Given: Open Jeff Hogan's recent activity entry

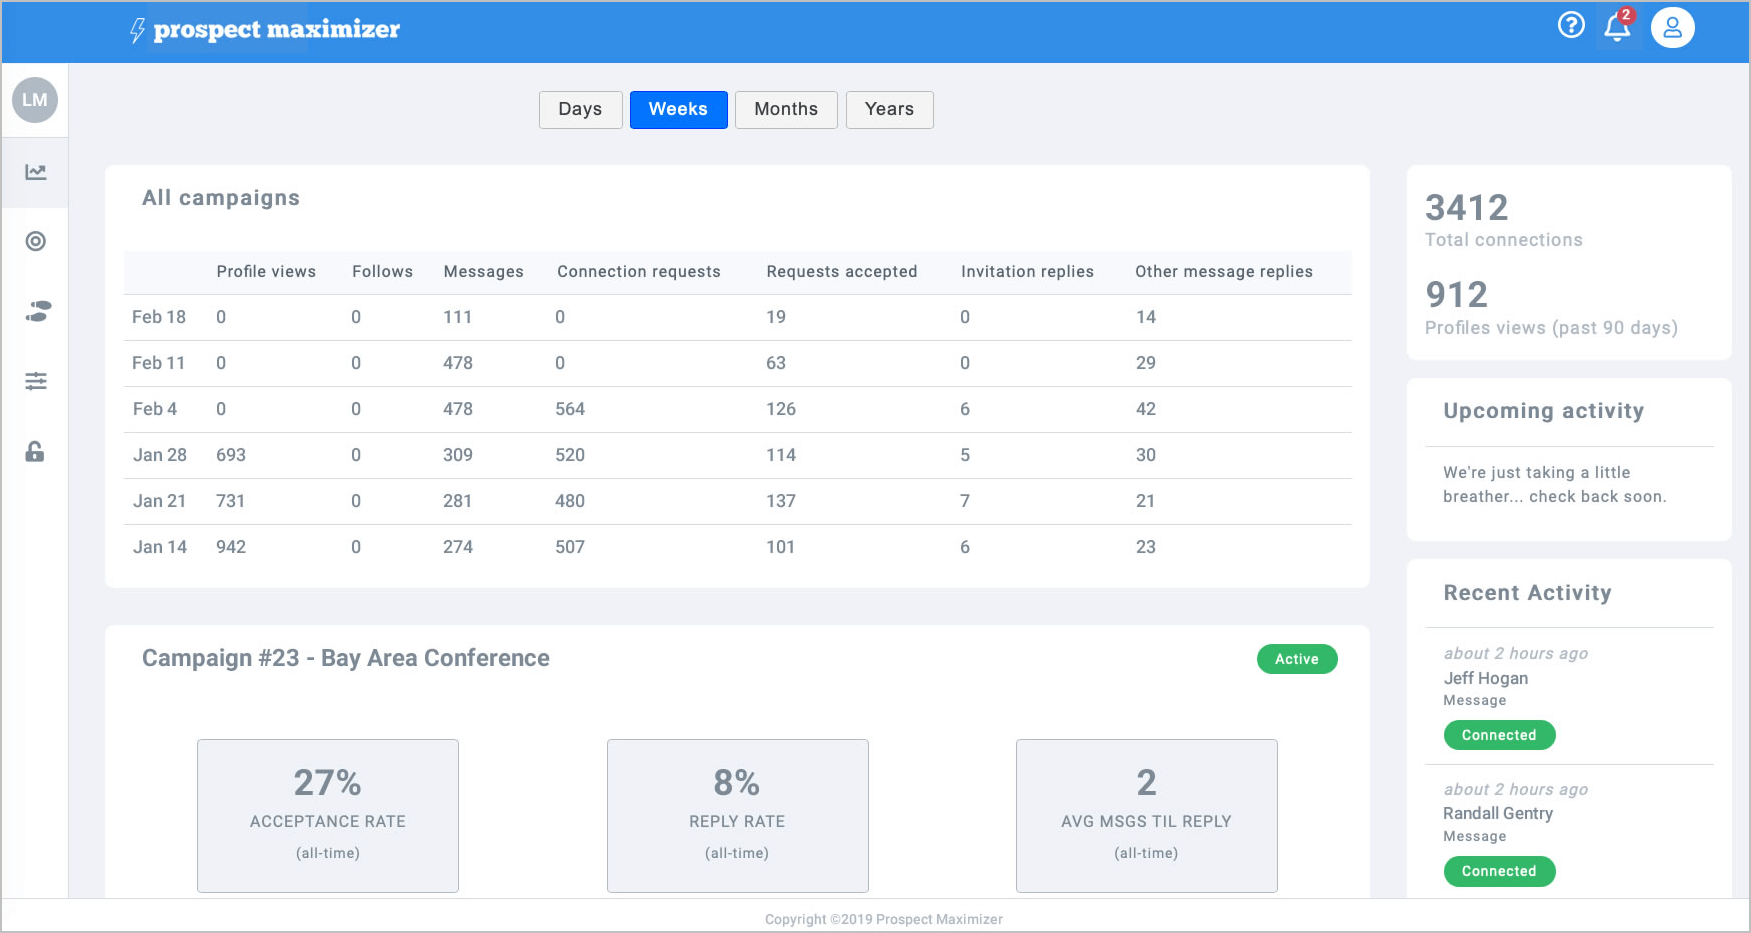Looking at the screenshot, I should (x=1485, y=678).
